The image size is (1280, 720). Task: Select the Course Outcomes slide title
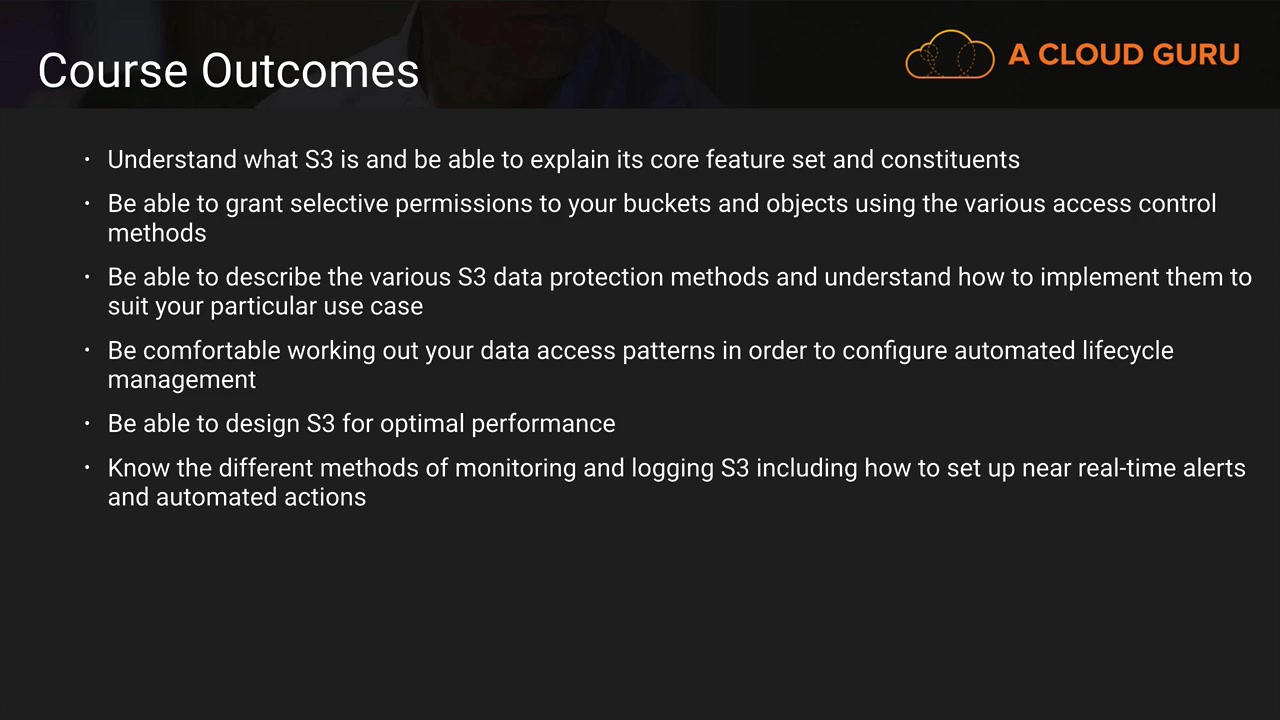[x=228, y=71]
